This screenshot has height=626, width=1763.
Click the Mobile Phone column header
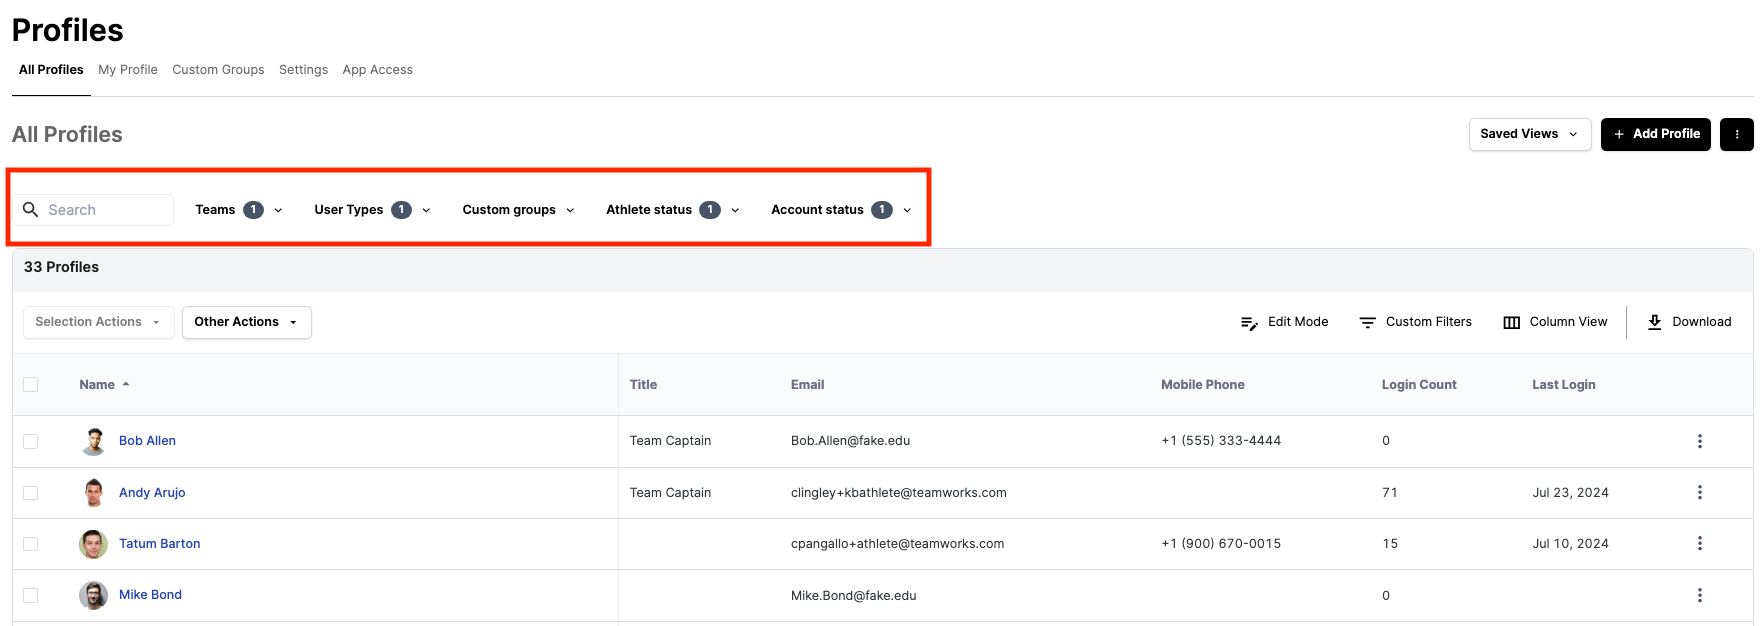(1202, 385)
